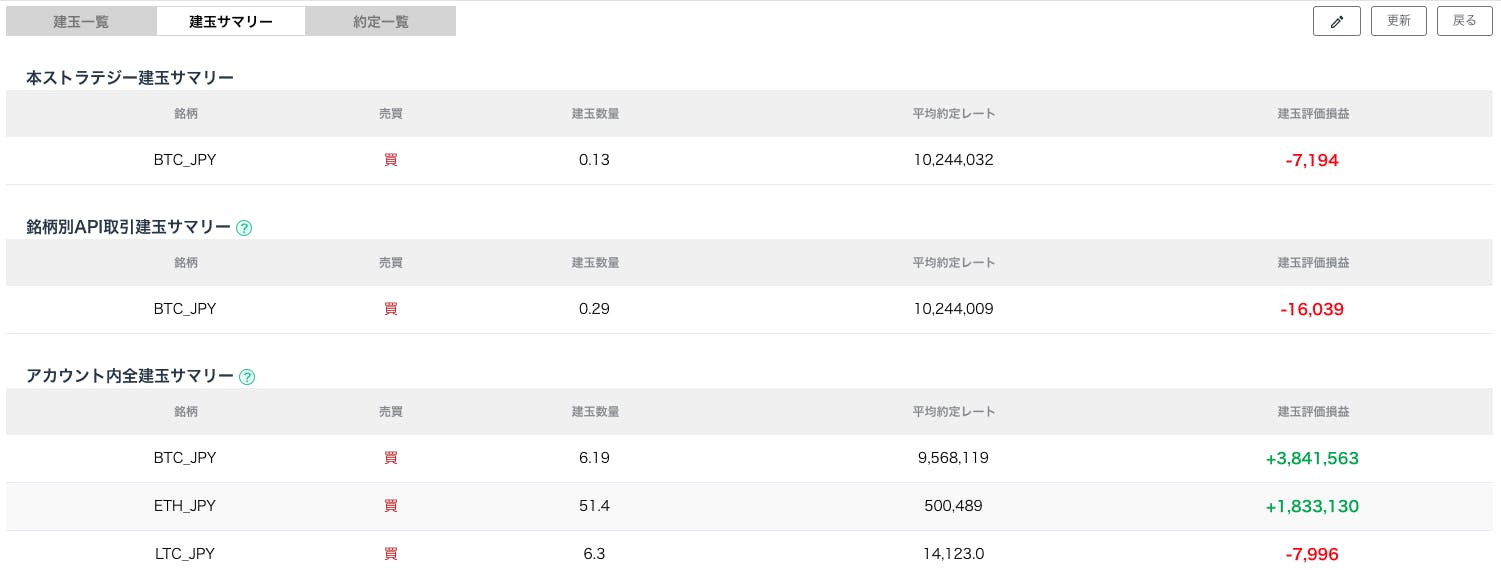Select BTC_JPY row with quantity 0.29
This screenshot has width=1501, height=570.
point(750,309)
